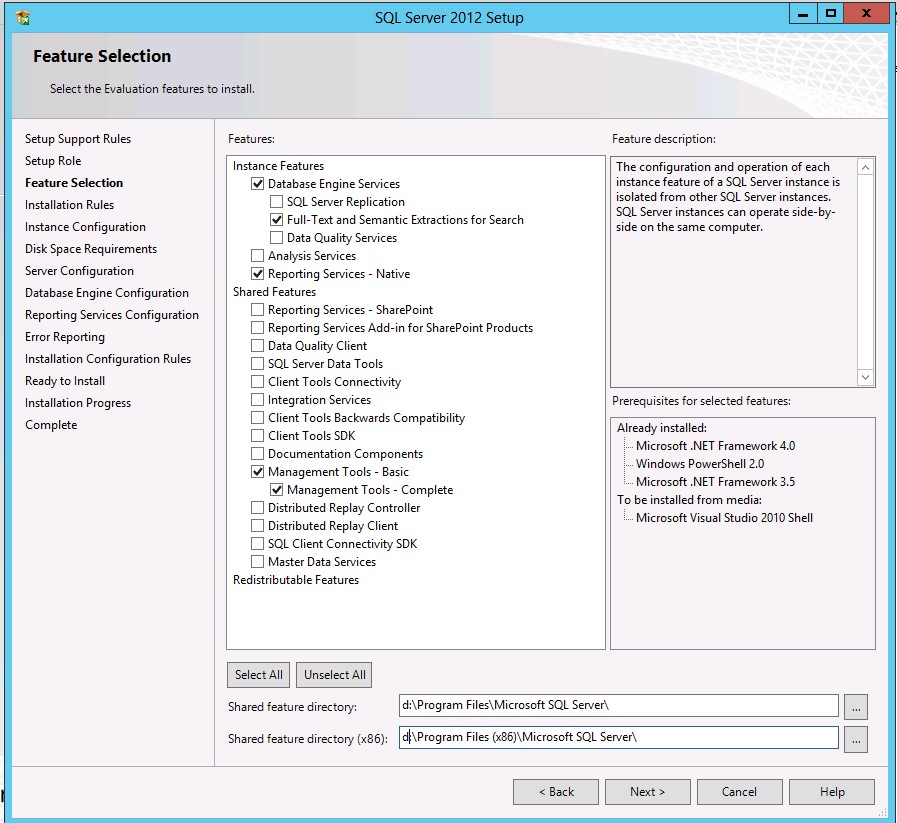This screenshot has height=823, width=897.
Task: Select the Data Quality Client checkbox
Action: click(x=257, y=345)
